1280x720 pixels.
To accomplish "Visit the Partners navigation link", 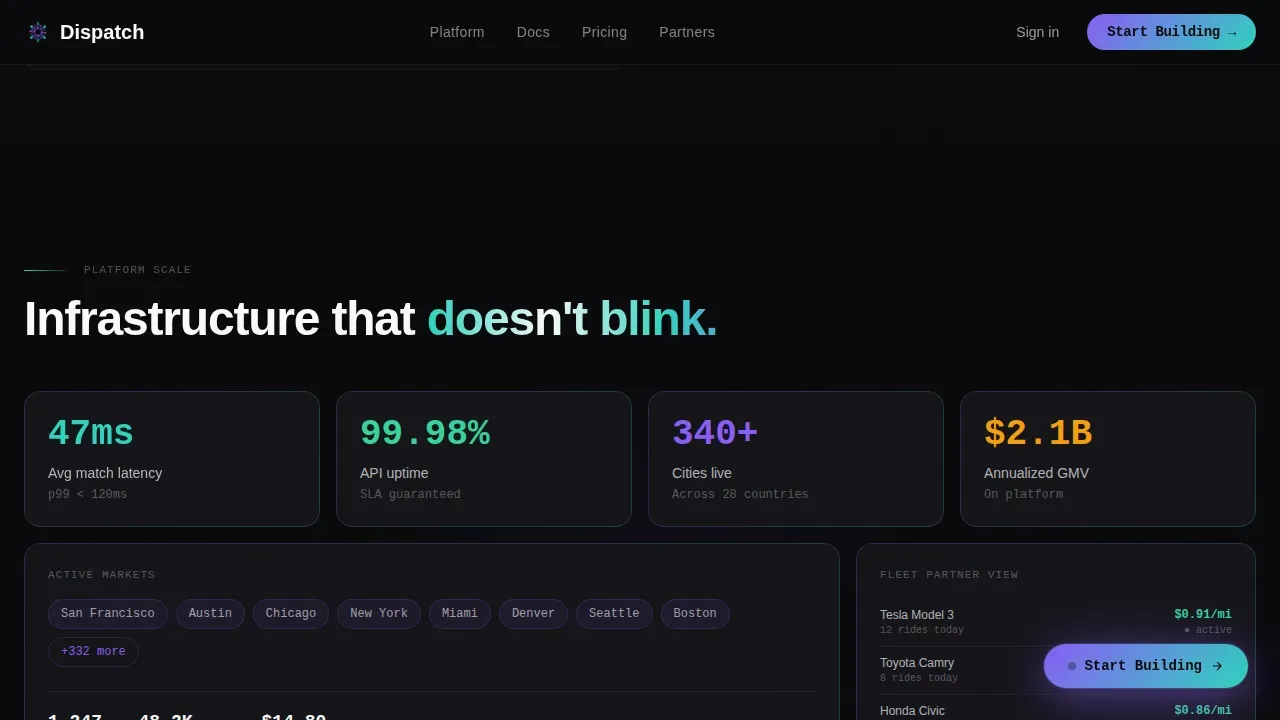I will (x=687, y=32).
